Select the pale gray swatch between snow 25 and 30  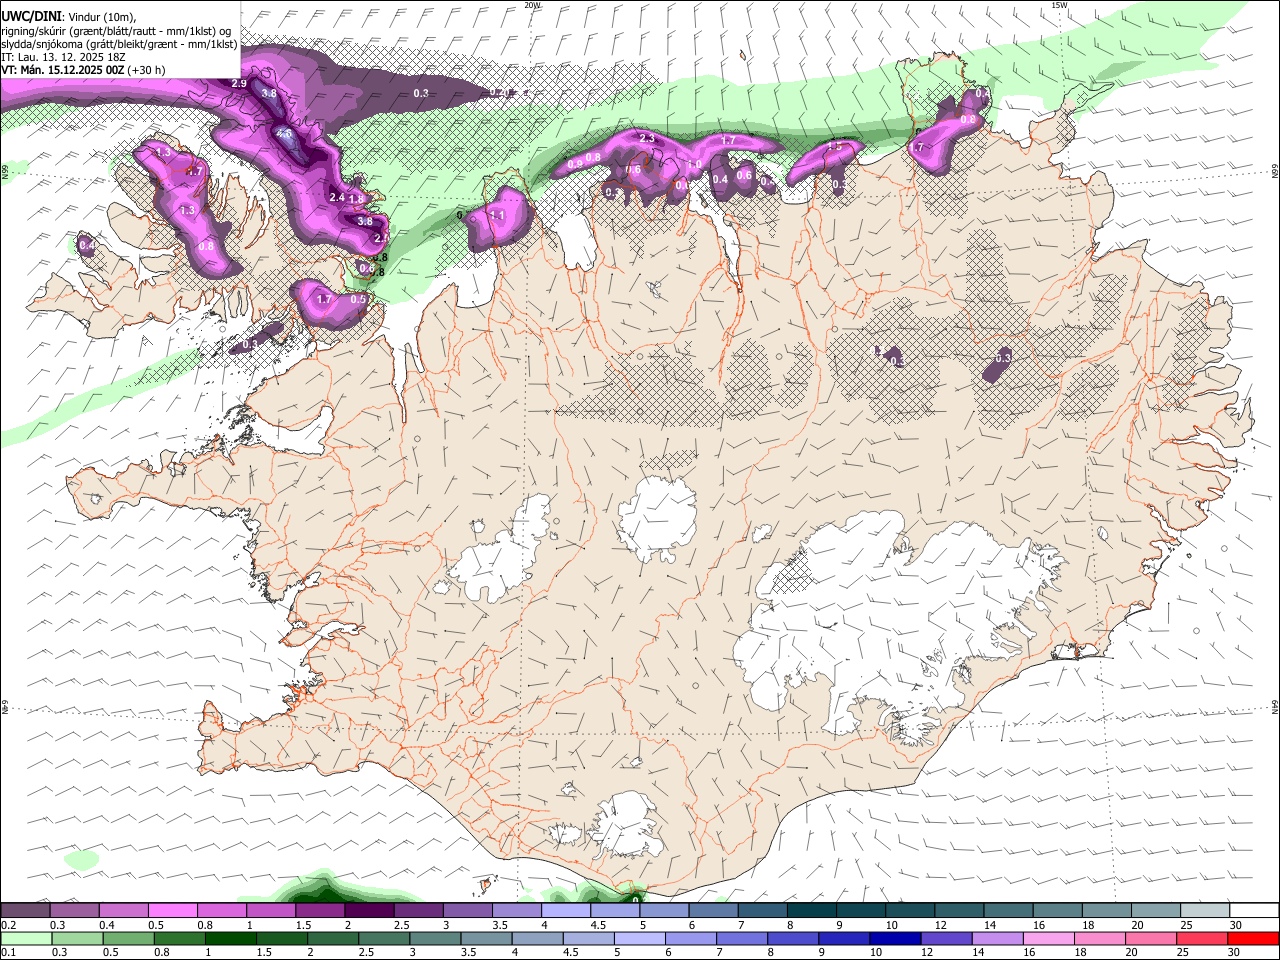point(1204,910)
